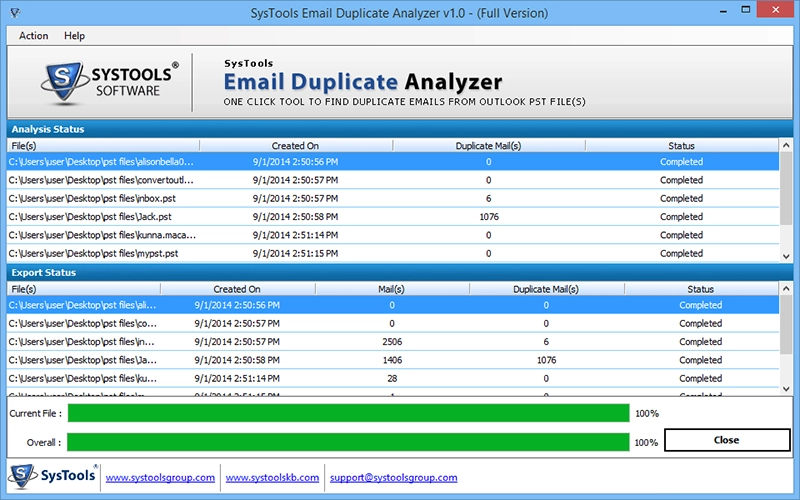
Task: Click the 6 duplicate count for inbox.pst
Action: point(488,198)
